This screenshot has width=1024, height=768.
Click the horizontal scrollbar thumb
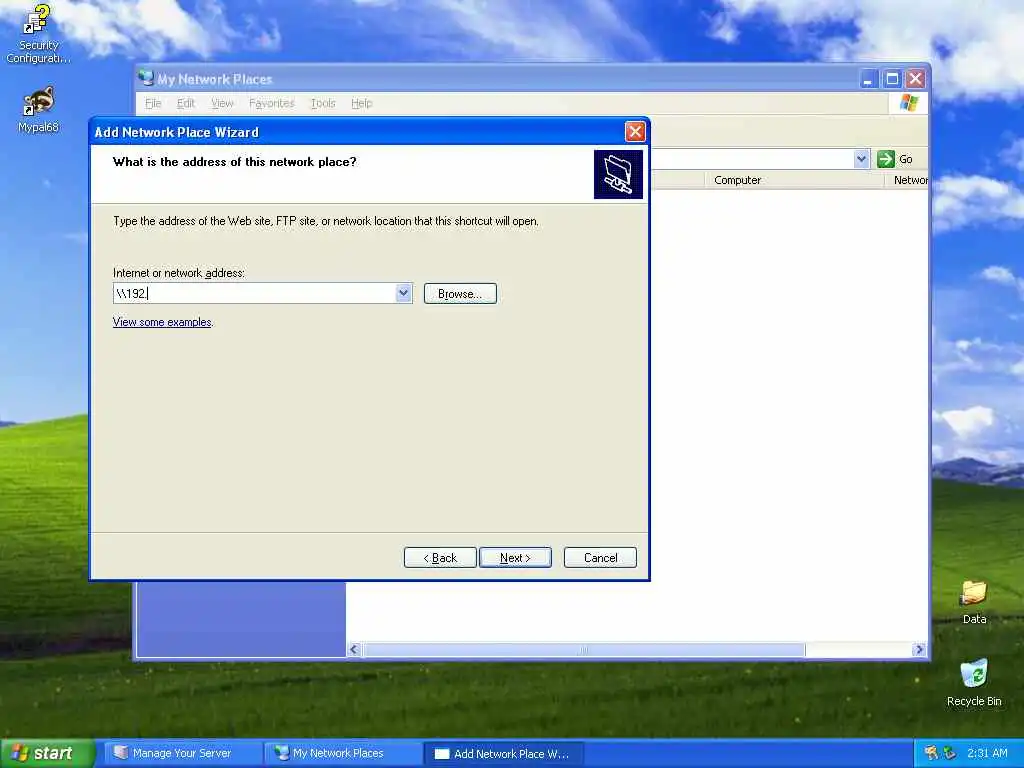point(584,650)
